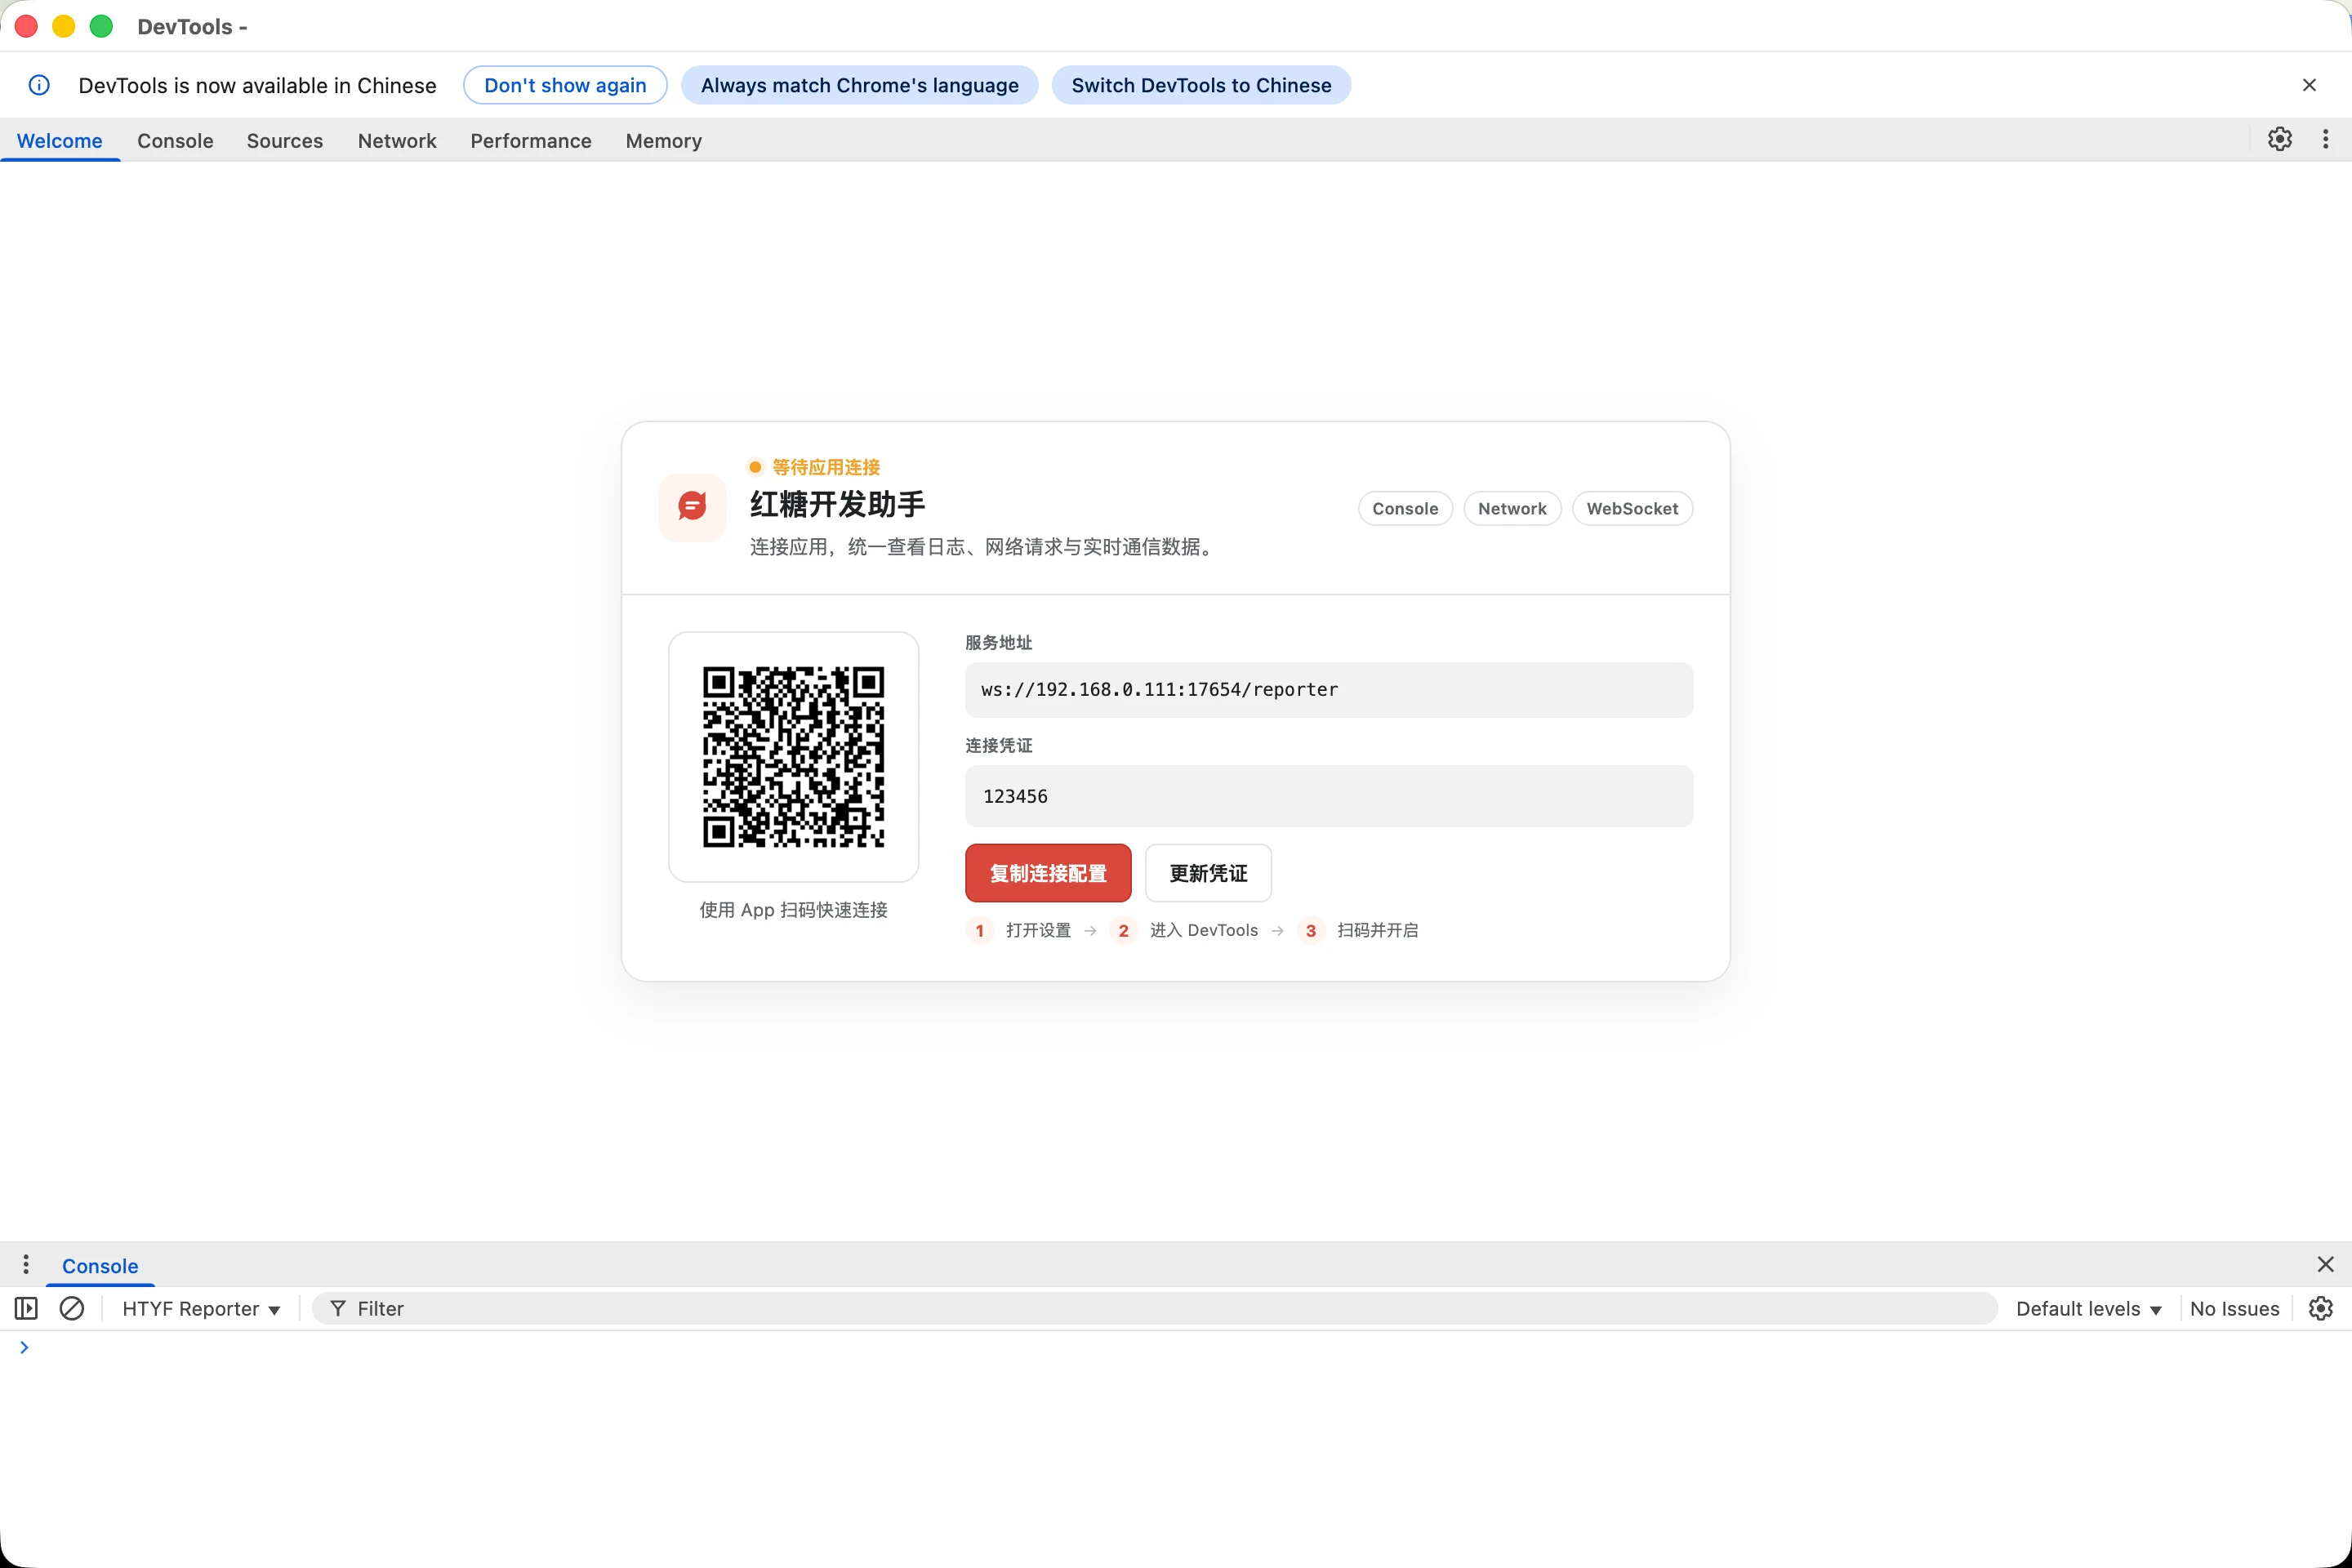This screenshot has height=1568, width=2352.
Task: Click the Console pill in card header
Action: click(x=1405, y=508)
